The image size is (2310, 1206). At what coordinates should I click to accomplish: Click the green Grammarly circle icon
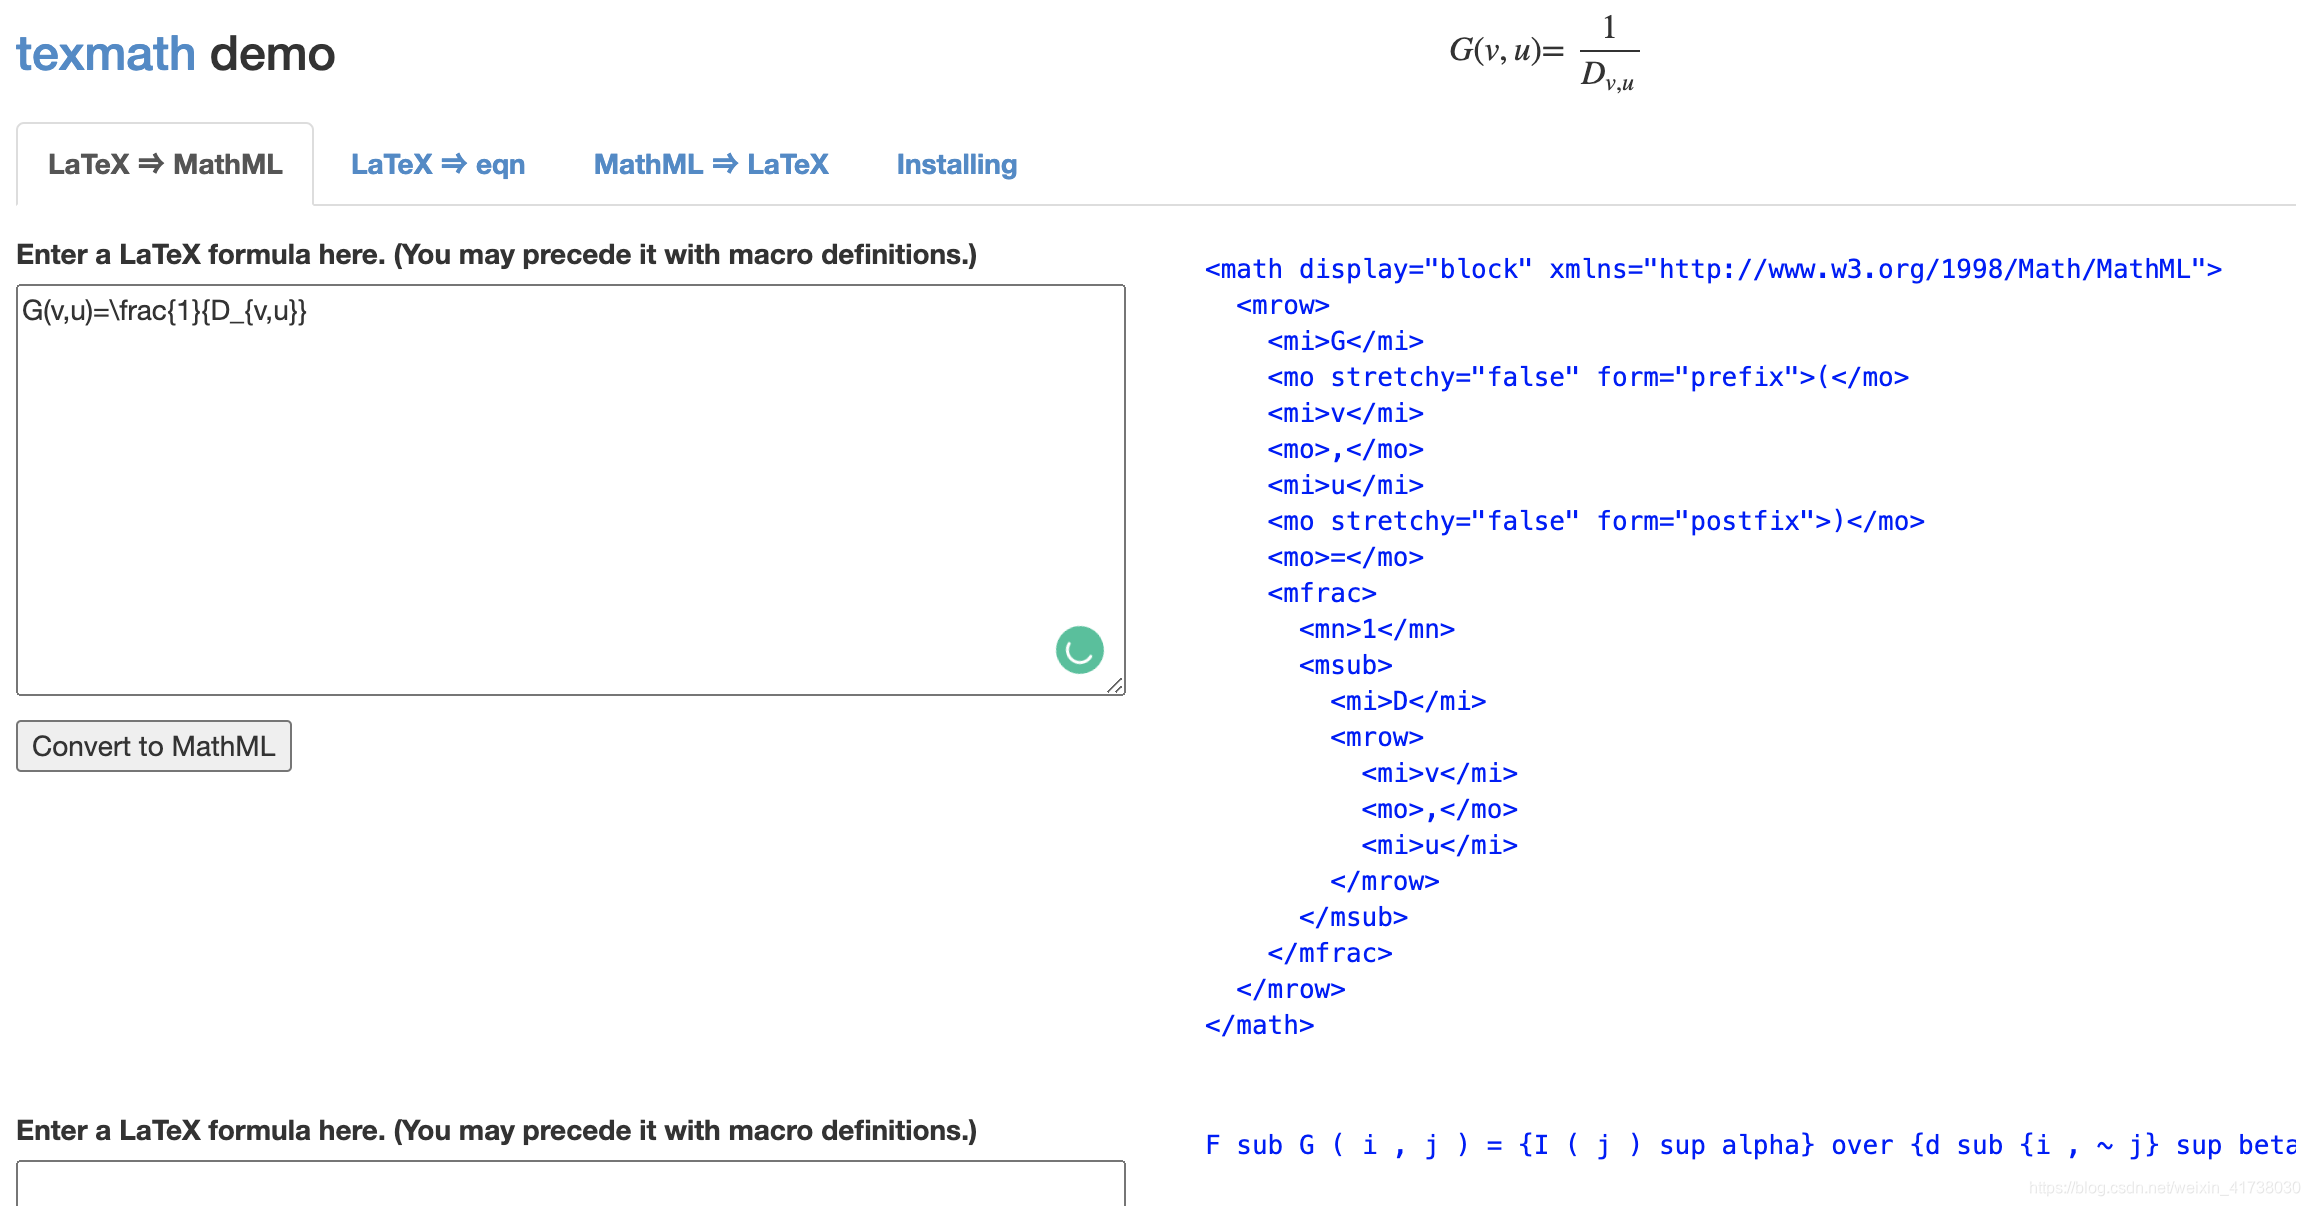coord(1079,650)
